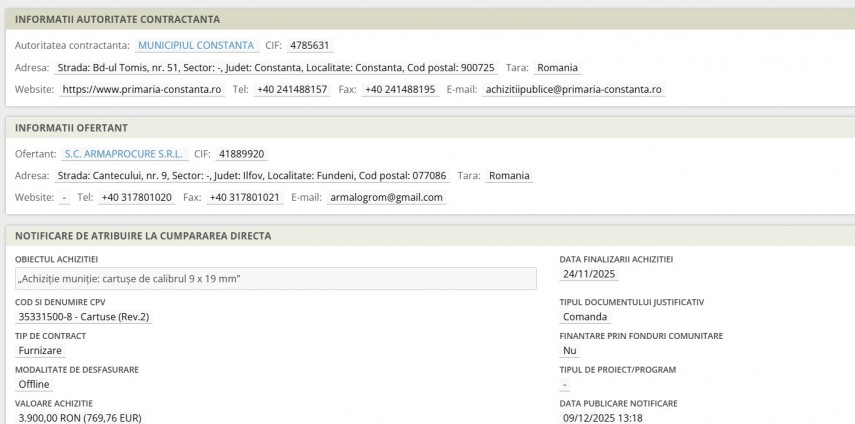This screenshot has height=424, width=855.
Task: Click the publication date 09/12/2025 13:18
Action: click(x=602, y=418)
